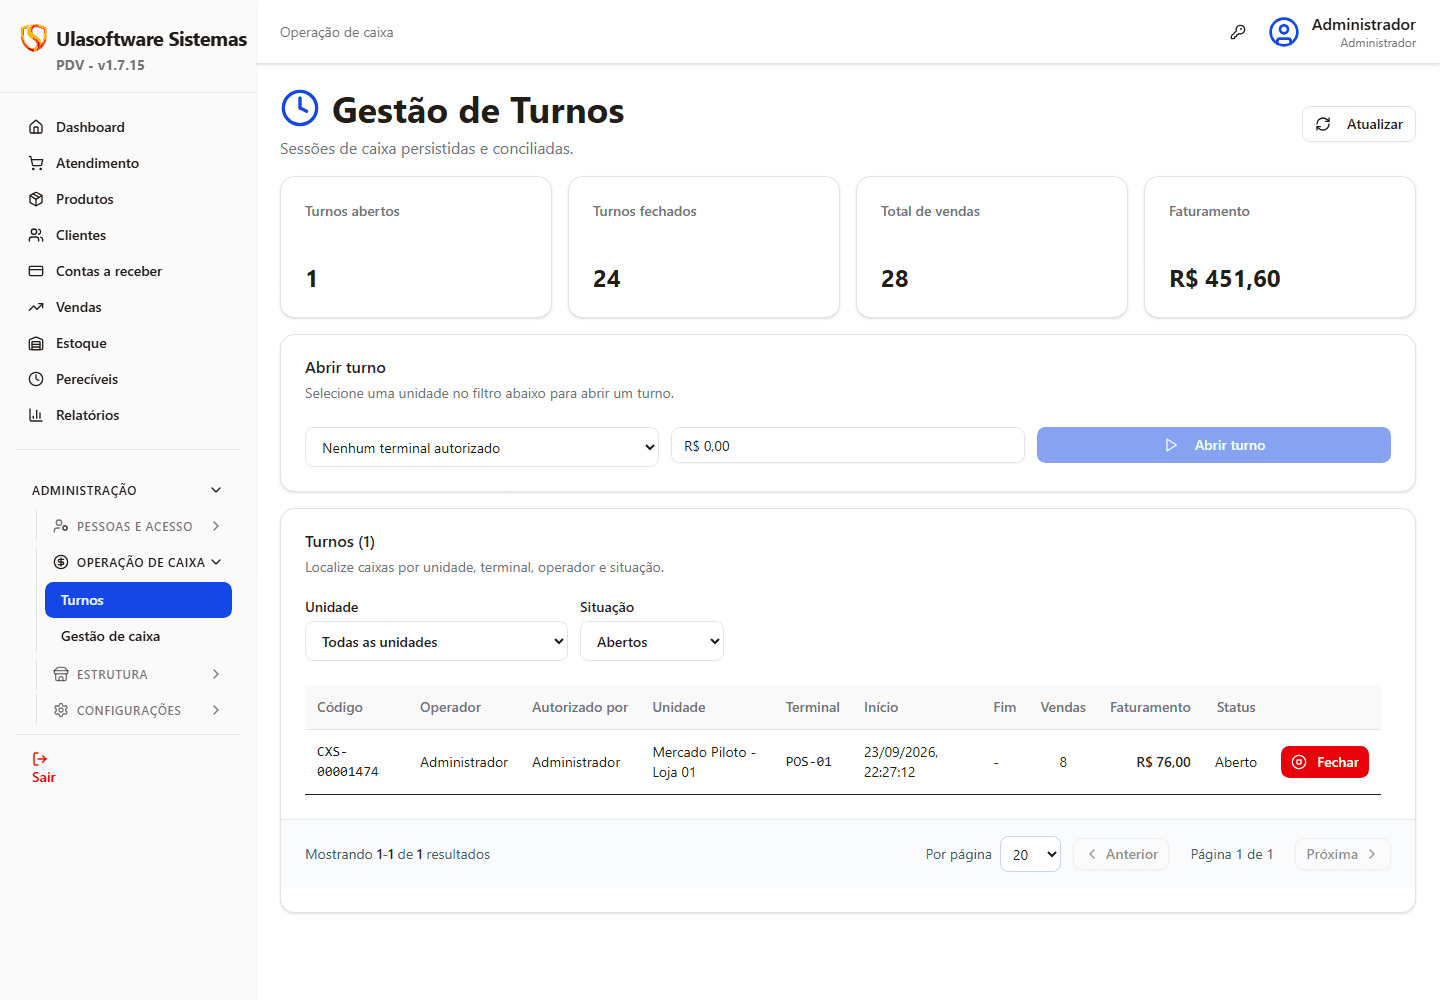
Task: Click the Contas a receber card icon
Action: click(36, 271)
